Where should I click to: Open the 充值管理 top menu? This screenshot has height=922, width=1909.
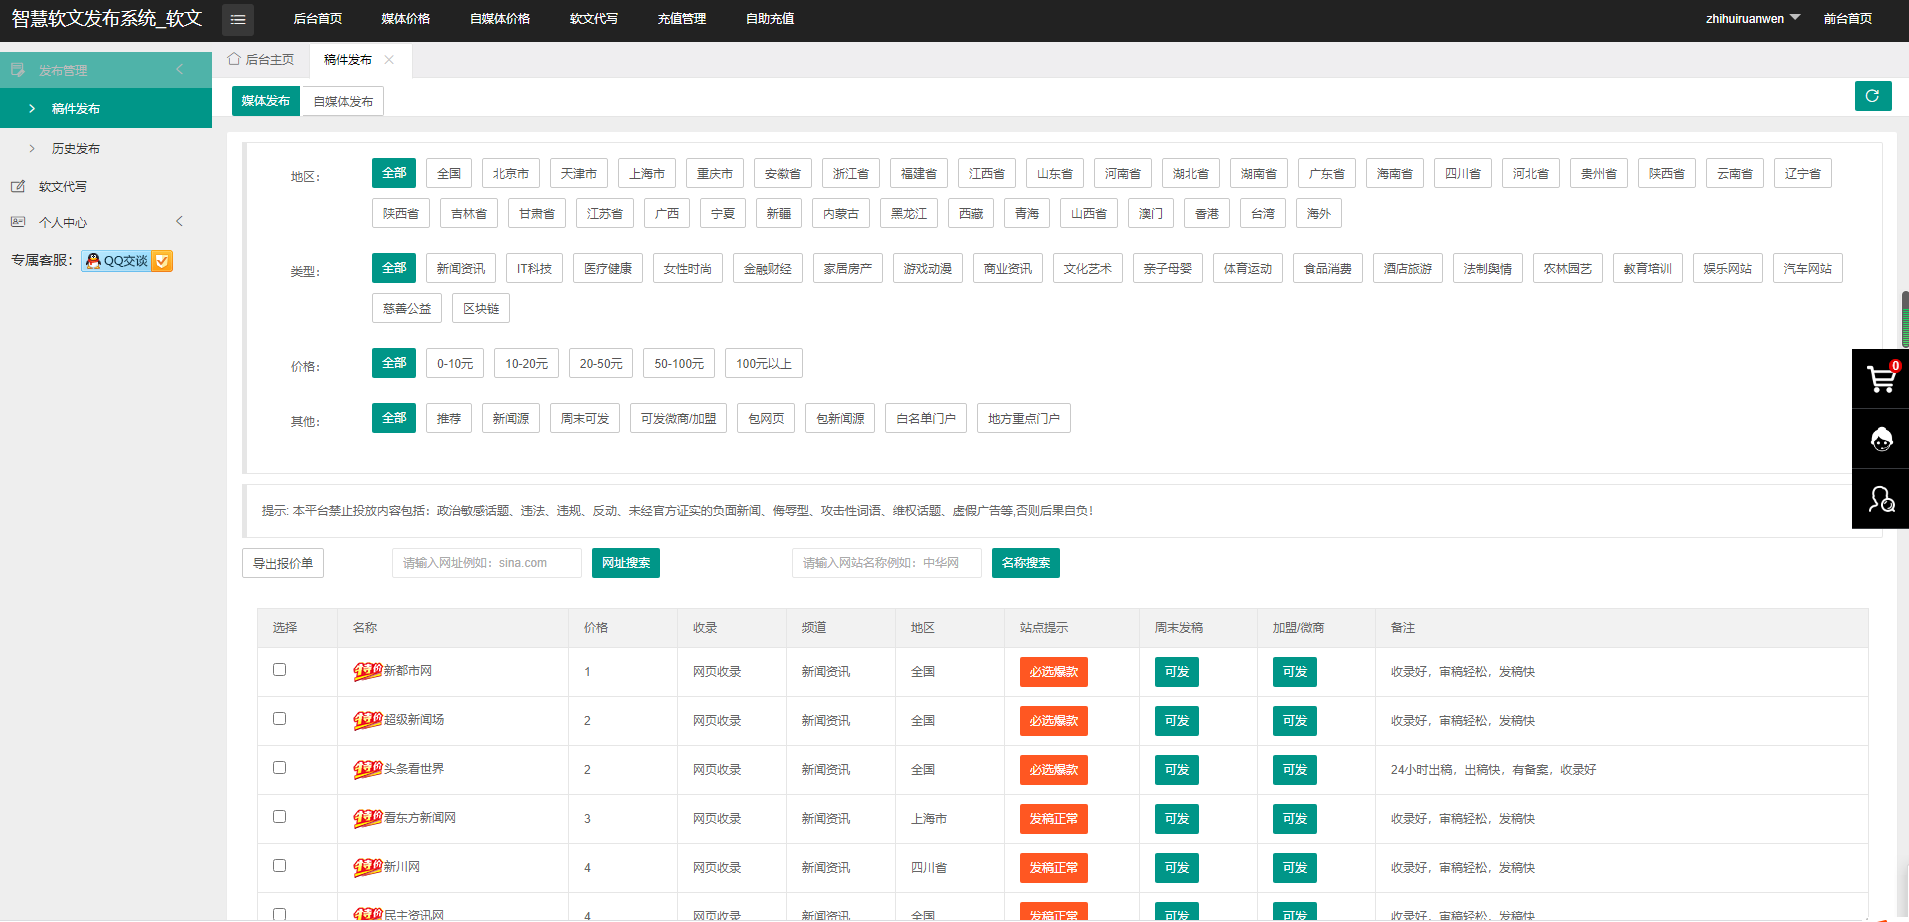(682, 19)
